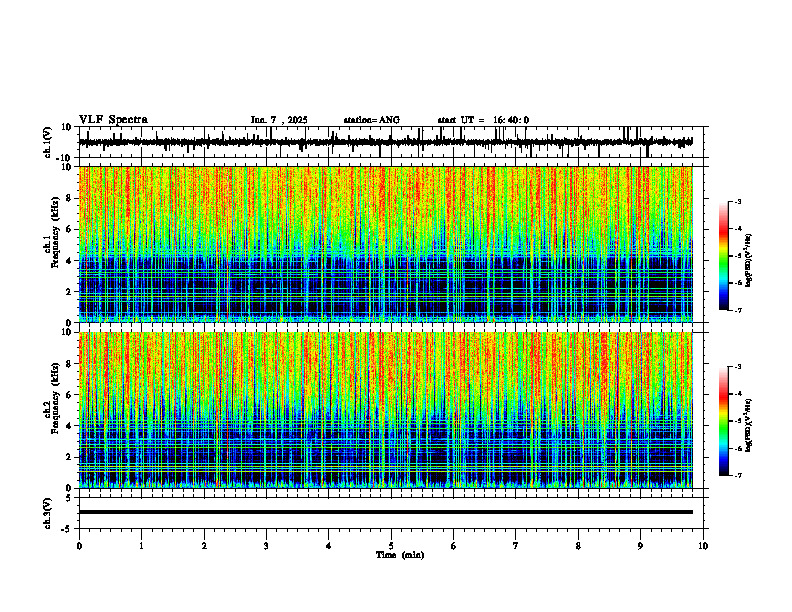Screen dimensions: 792x612
Task: Click the "VLF Spectra" plot title
Action: pos(113,120)
